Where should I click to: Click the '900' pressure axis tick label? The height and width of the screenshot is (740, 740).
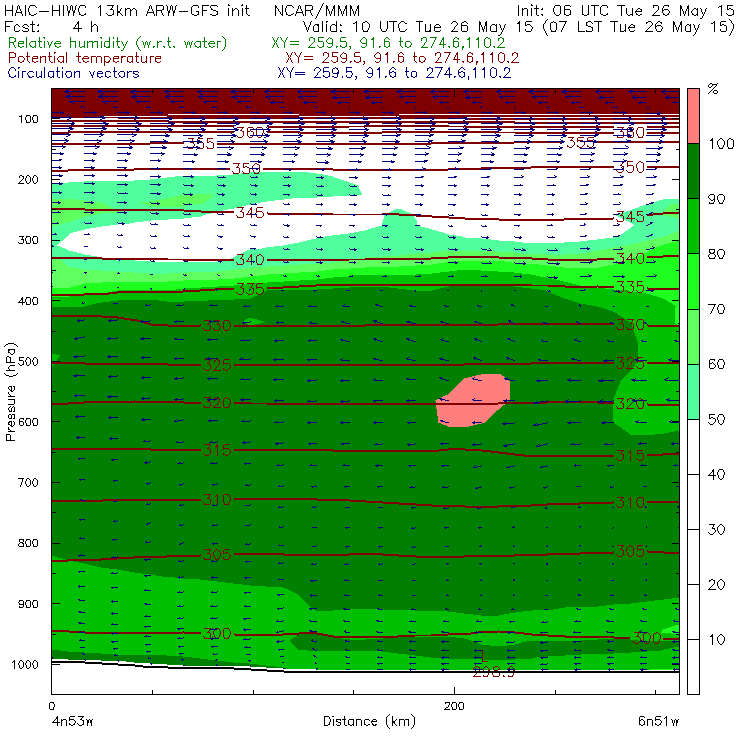pos(28,604)
